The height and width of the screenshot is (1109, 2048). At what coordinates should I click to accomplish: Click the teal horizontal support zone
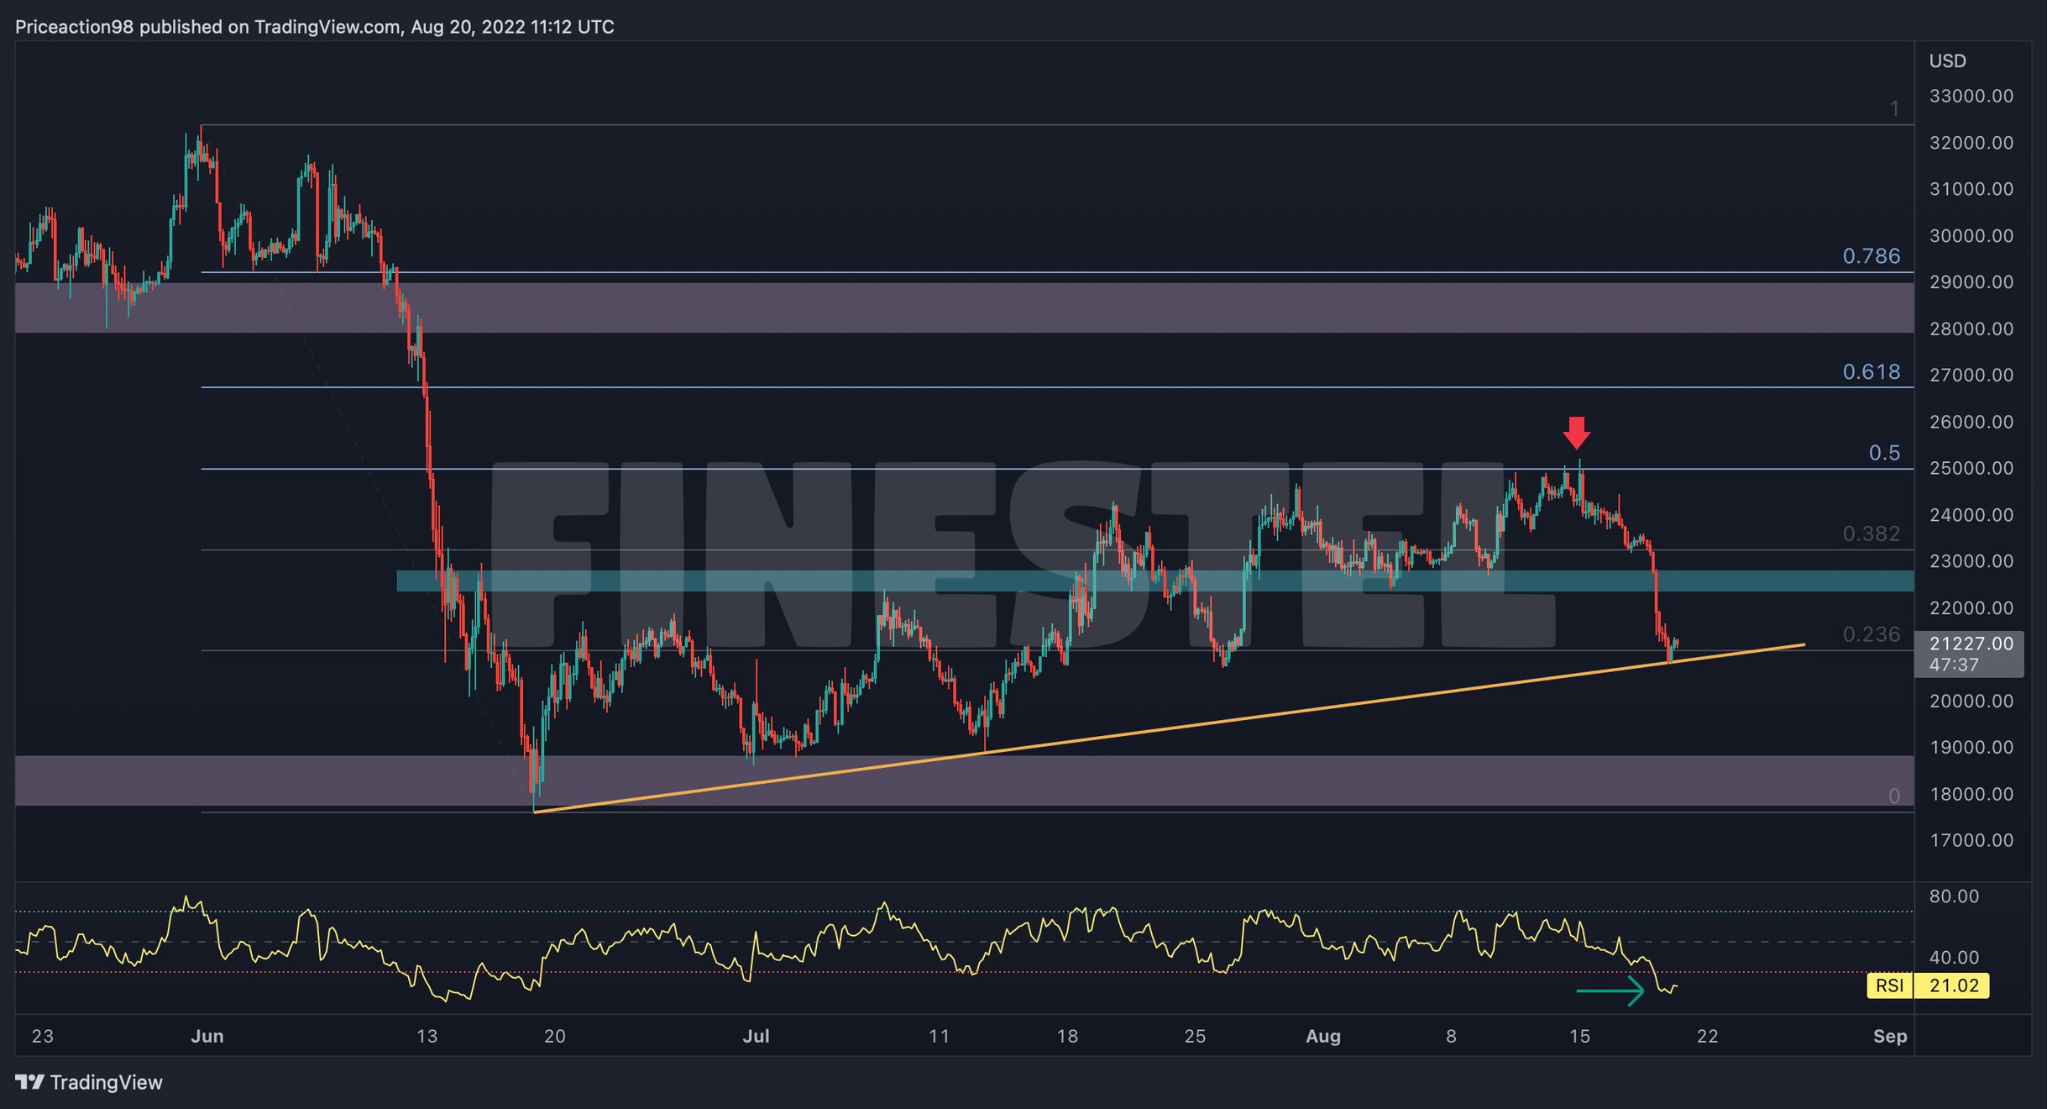(1155, 581)
